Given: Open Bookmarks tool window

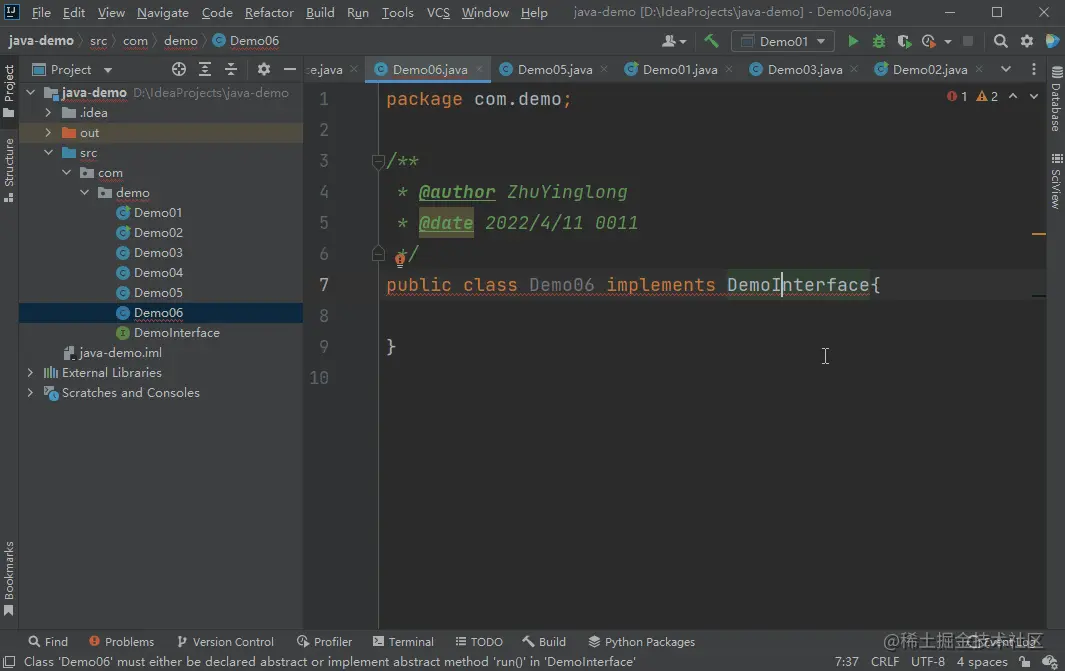Looking at the screenshot, I should pyautogui.click(x=9, y=578).
